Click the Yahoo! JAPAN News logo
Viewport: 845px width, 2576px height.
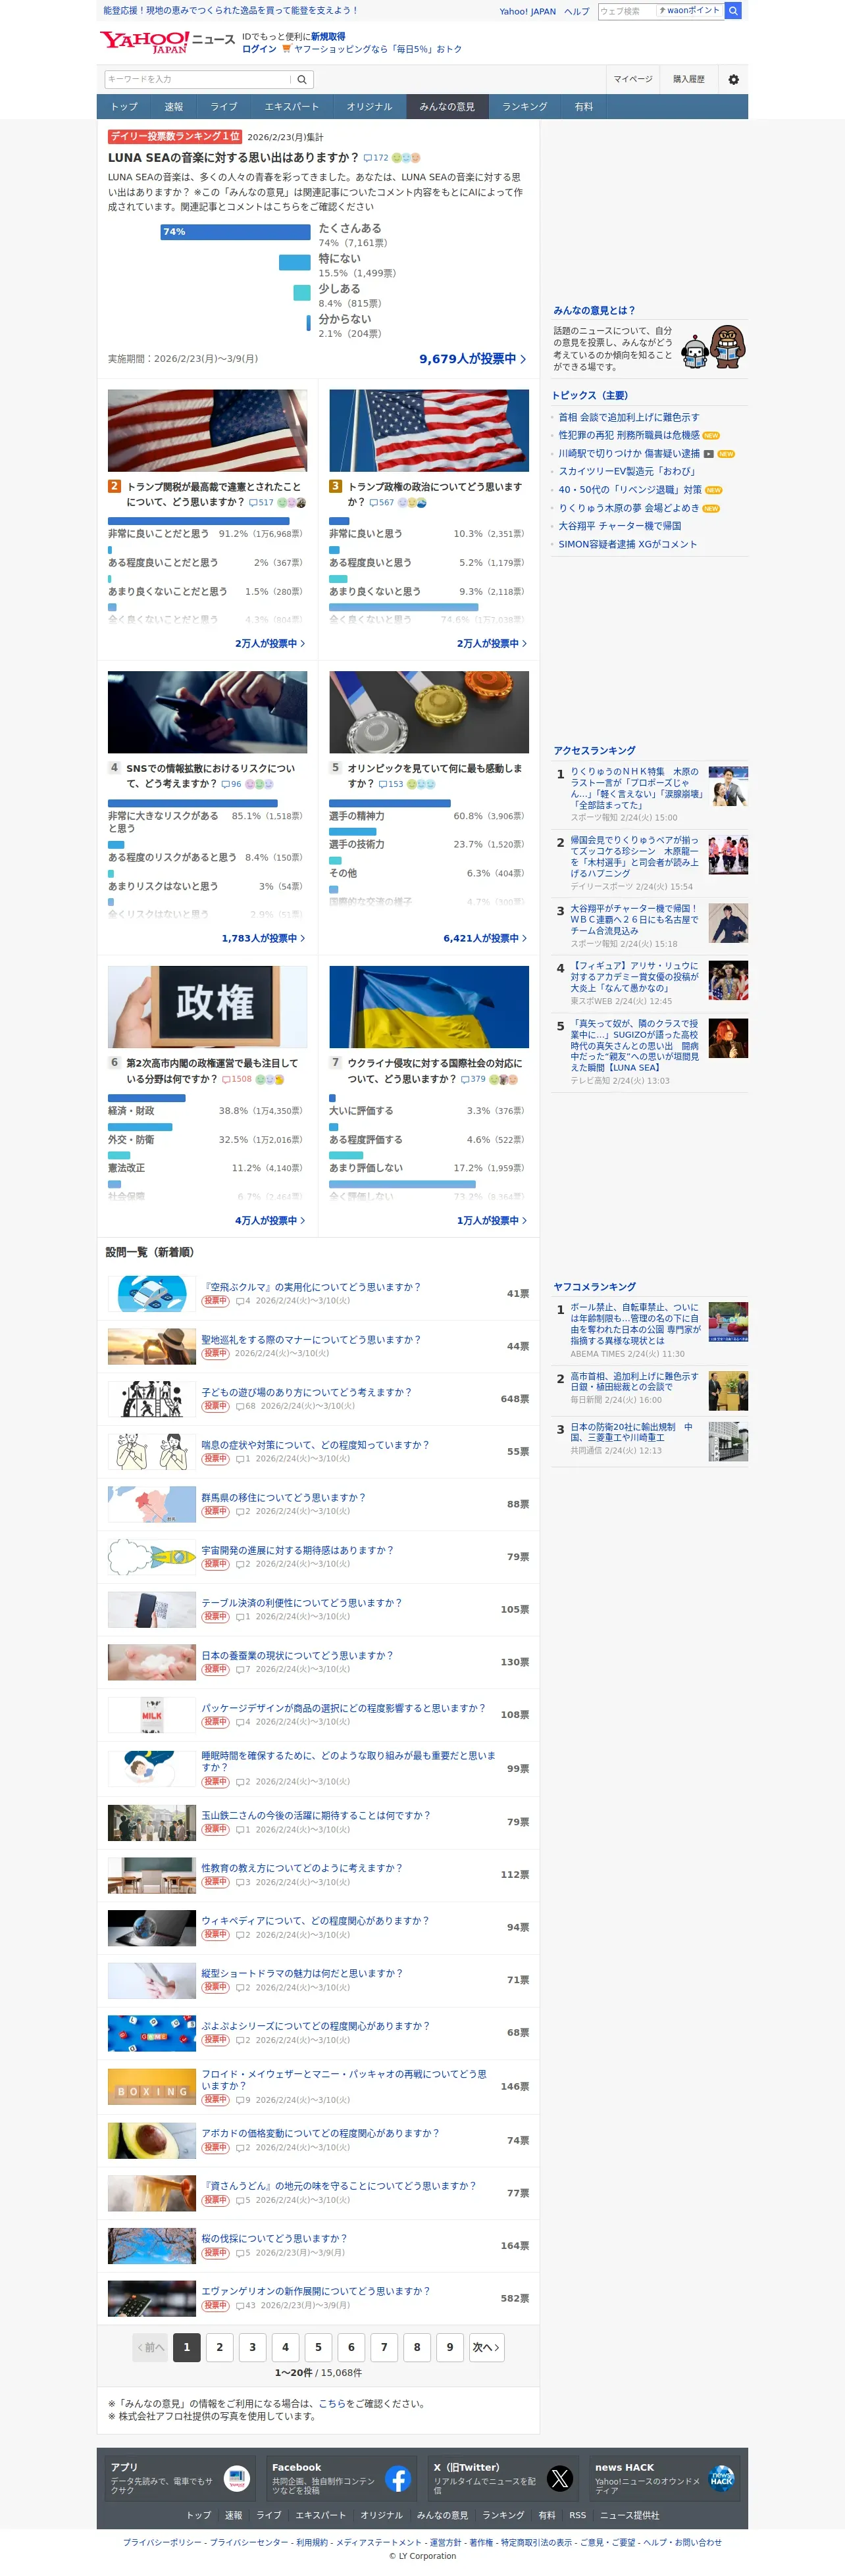click(167, 41)
